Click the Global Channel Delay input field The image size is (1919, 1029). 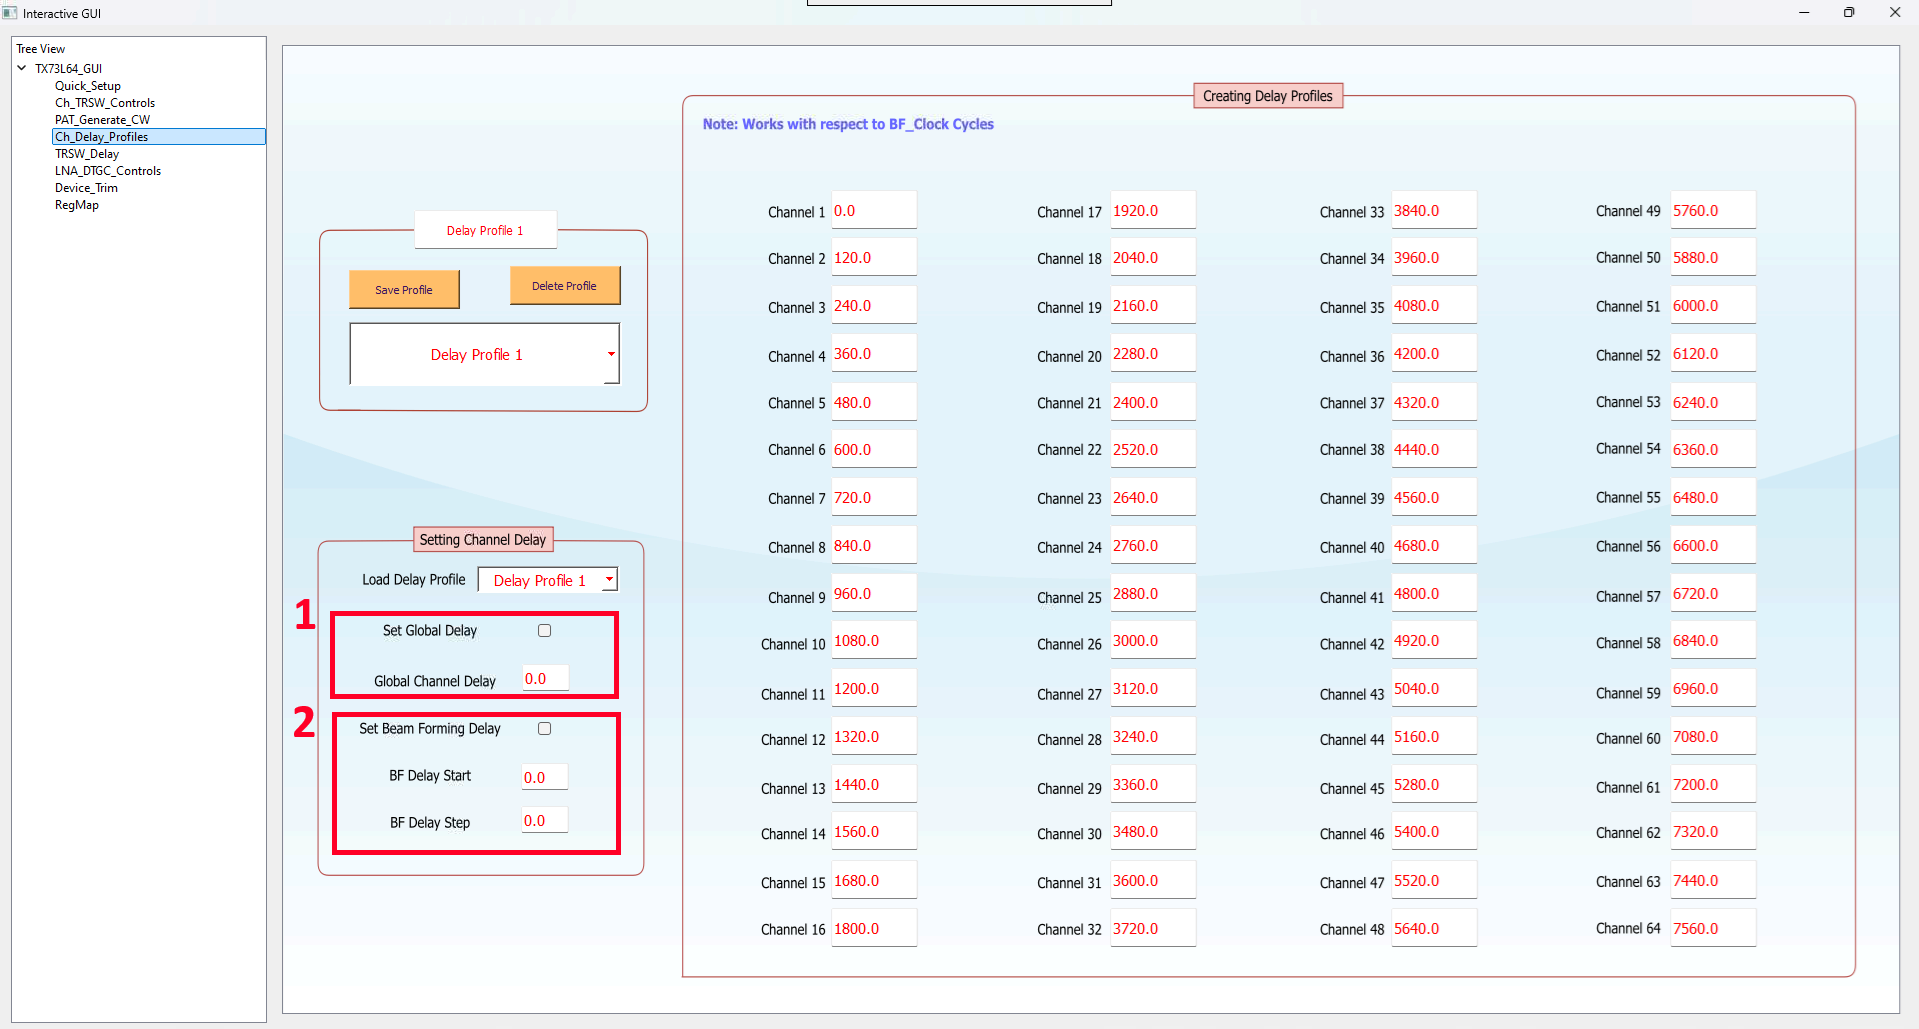click(545, 679)
